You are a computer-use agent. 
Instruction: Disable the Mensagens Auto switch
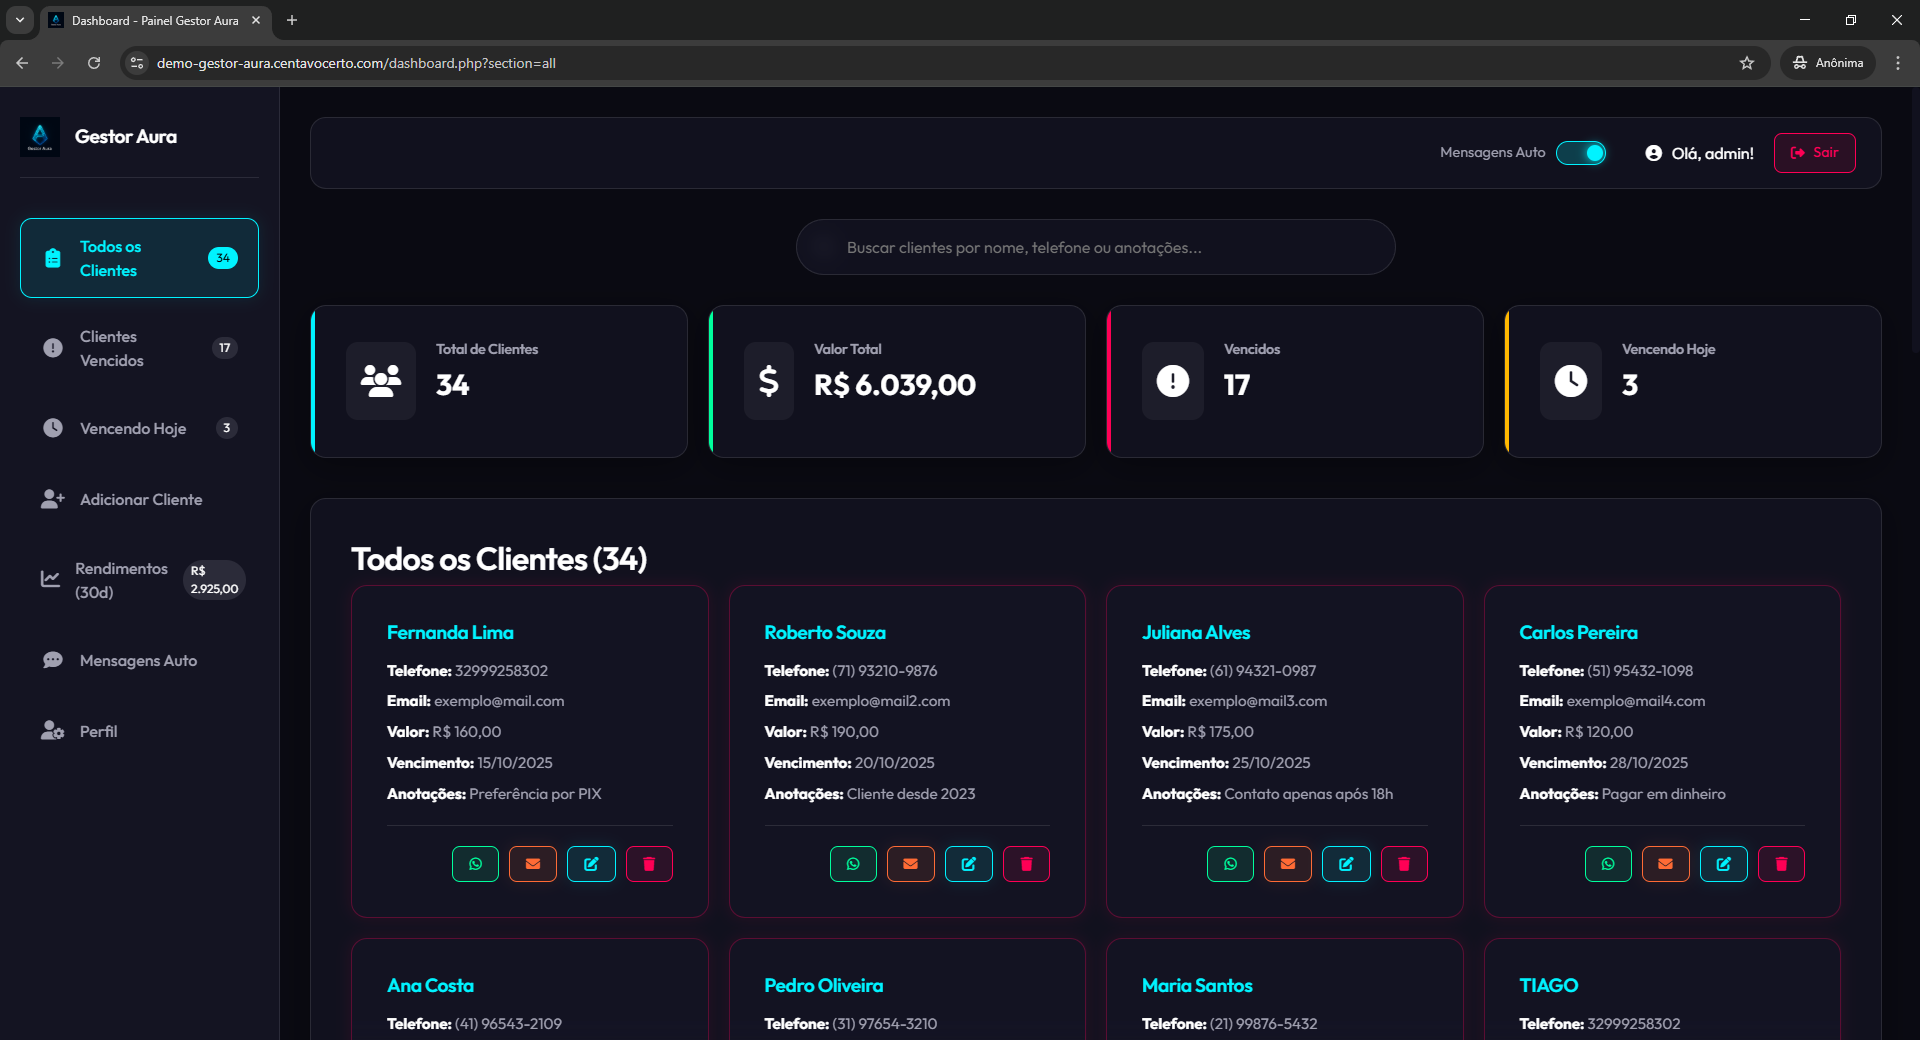tap(1581, 152)
